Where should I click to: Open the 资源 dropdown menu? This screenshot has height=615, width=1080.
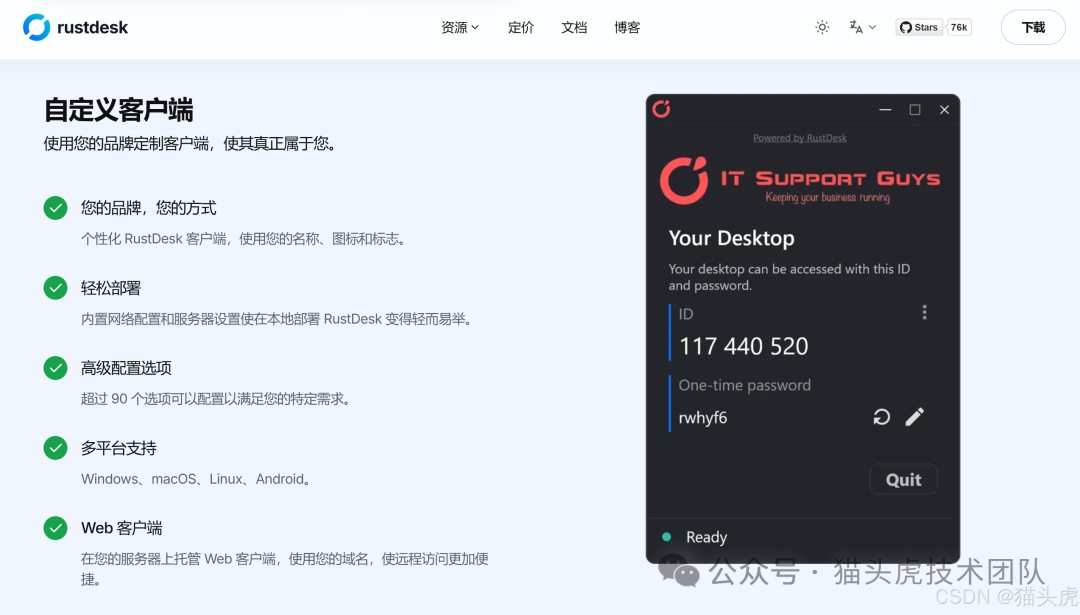[x=459, y=28]
